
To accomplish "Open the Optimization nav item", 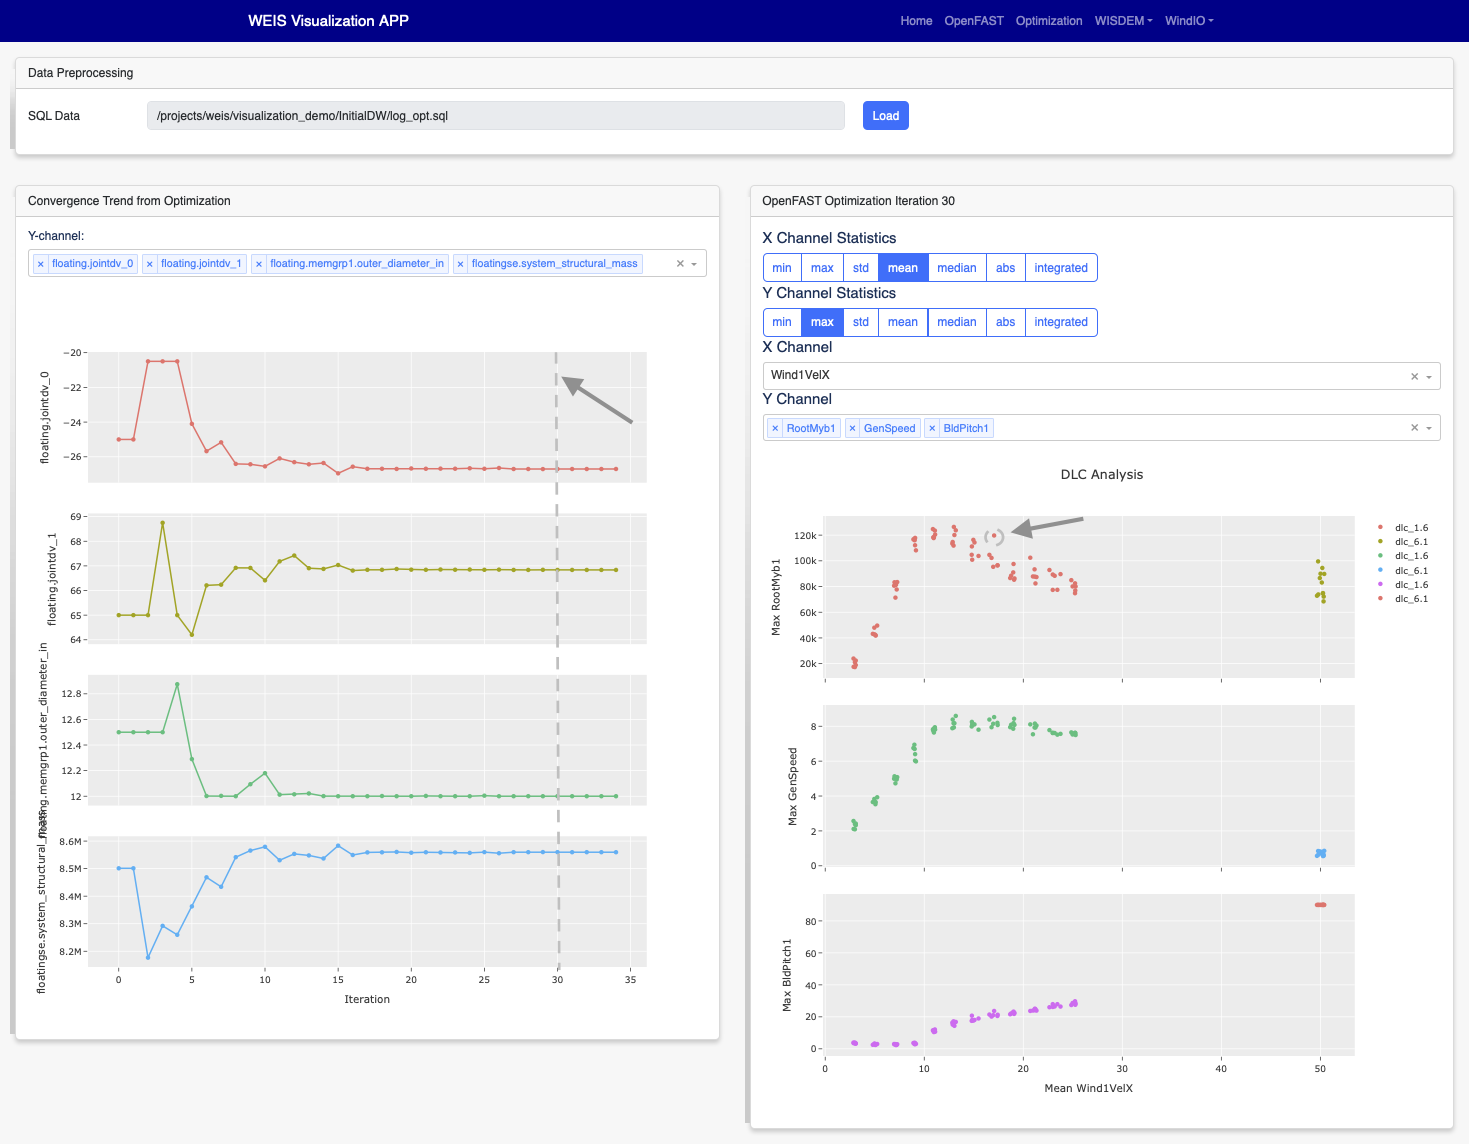I will pos(1049,21).
